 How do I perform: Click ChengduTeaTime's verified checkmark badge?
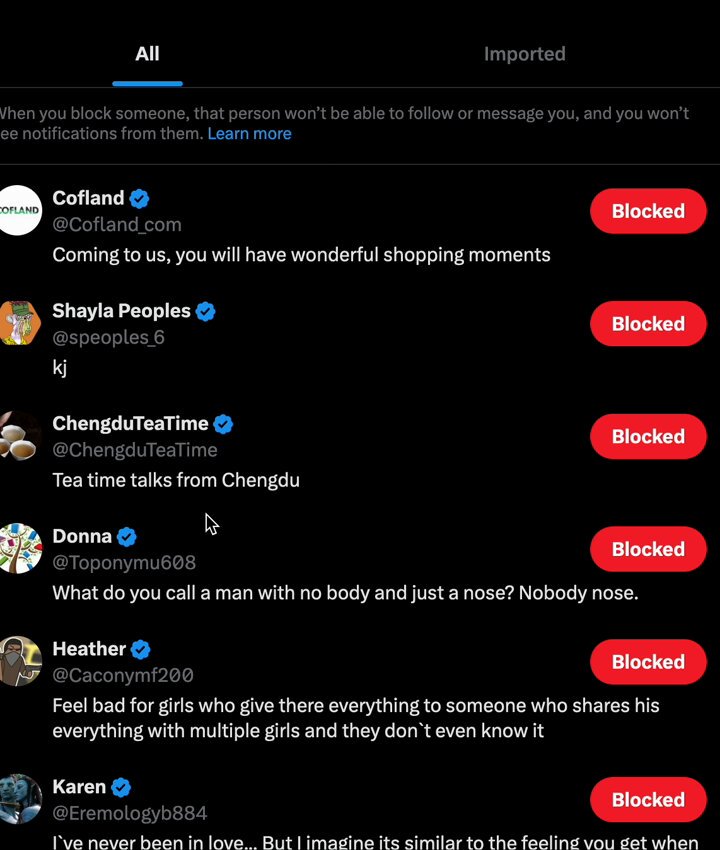coord(223,424)
